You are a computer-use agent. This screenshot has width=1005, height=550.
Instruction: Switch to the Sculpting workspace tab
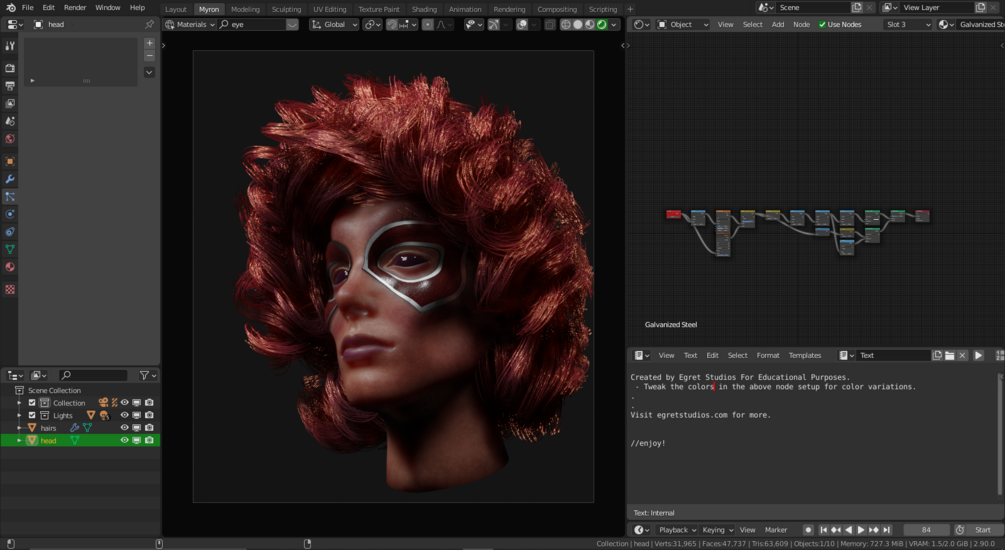pyautogui.click(x=286, y=9)
